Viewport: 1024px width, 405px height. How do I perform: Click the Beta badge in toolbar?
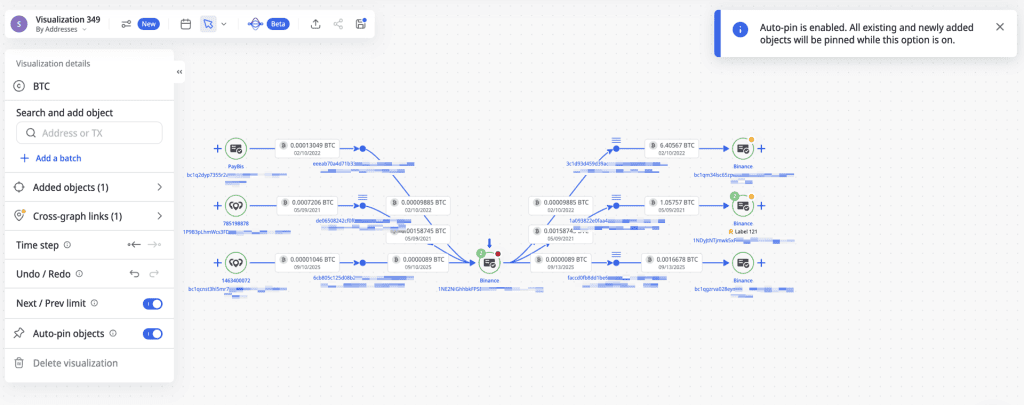pyautogui.click(x=278, y=24)
